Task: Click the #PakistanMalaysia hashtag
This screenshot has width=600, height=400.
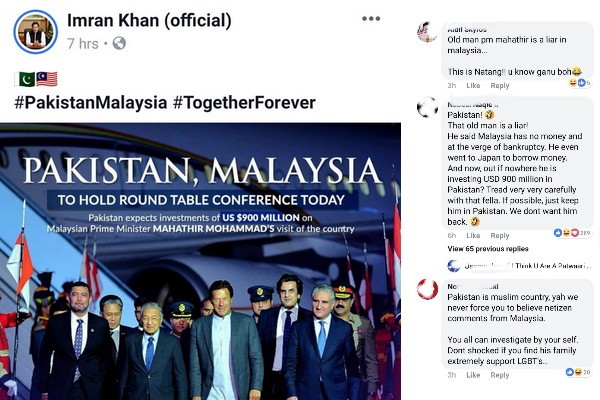Action: (87, 102)
